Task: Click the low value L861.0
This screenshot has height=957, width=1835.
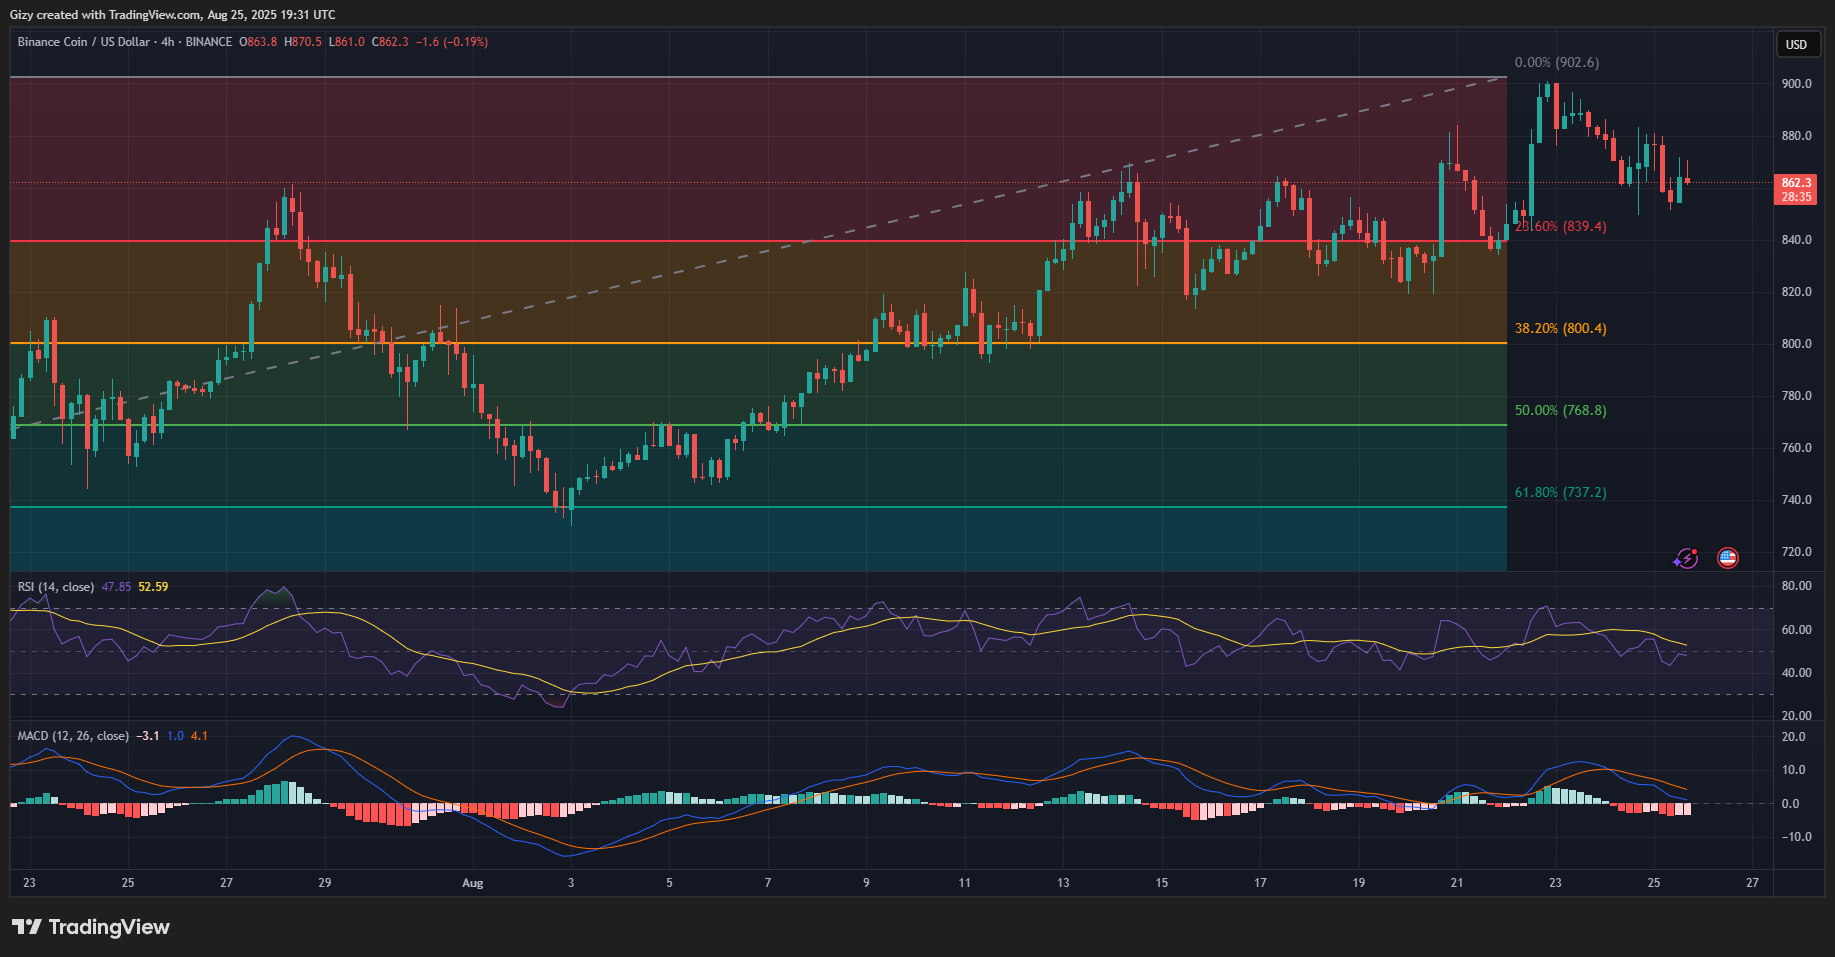Action: point(347,42)
